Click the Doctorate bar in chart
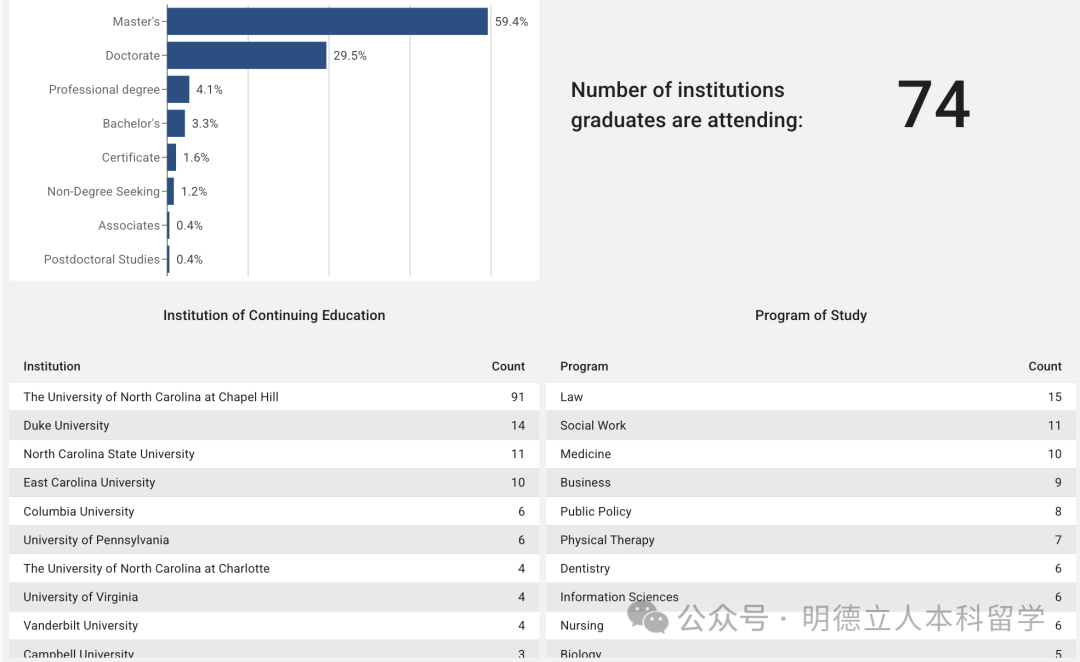This screenshot has width=1080, height=662. [247, 55]
